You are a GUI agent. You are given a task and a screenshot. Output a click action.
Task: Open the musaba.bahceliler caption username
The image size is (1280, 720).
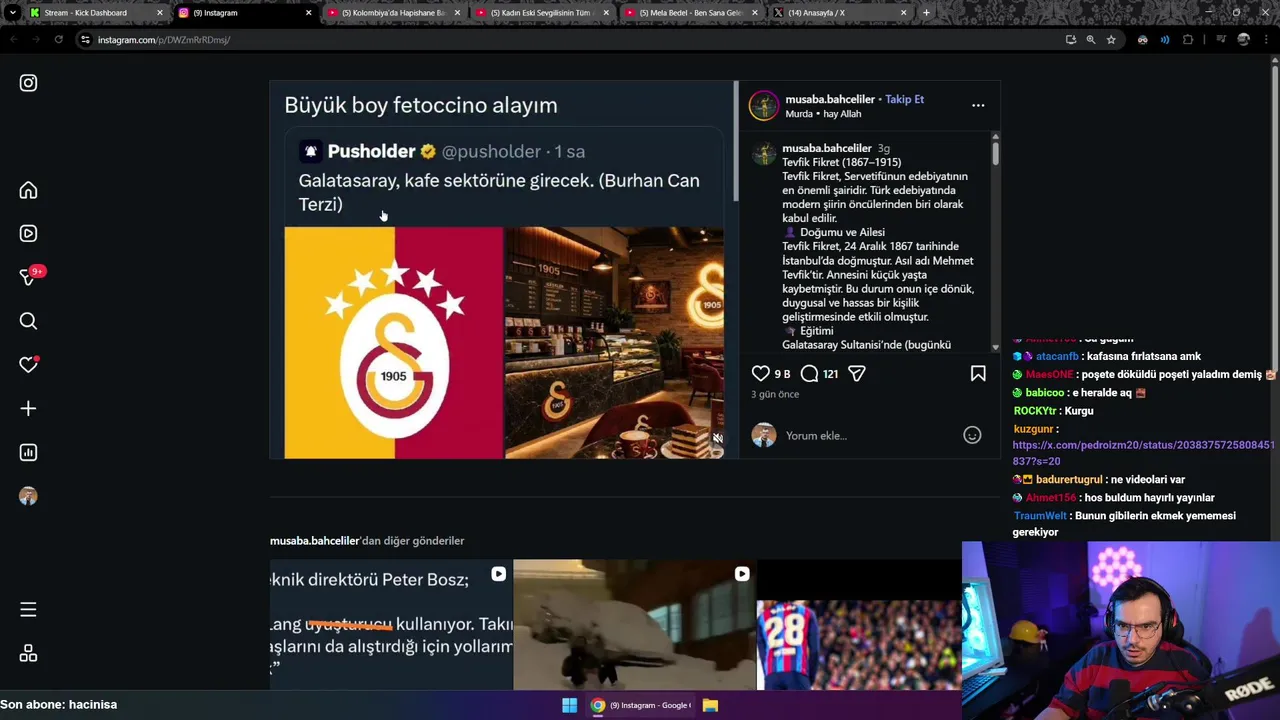pos(826,148)
